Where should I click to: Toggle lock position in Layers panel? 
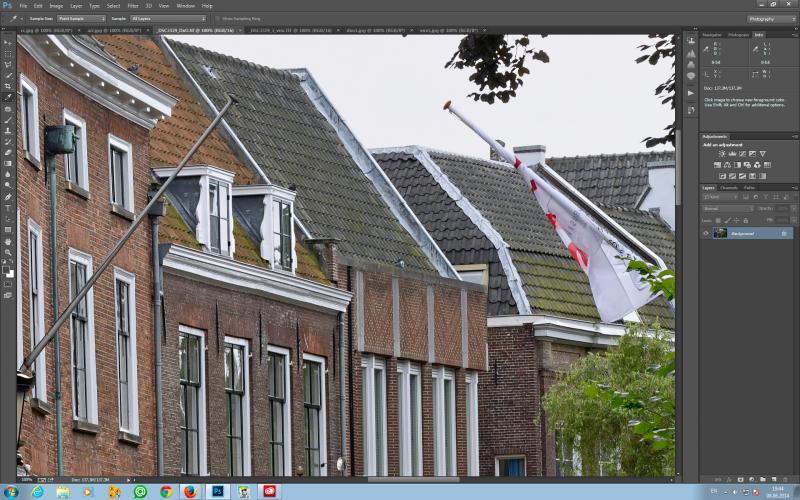(737, 220)
